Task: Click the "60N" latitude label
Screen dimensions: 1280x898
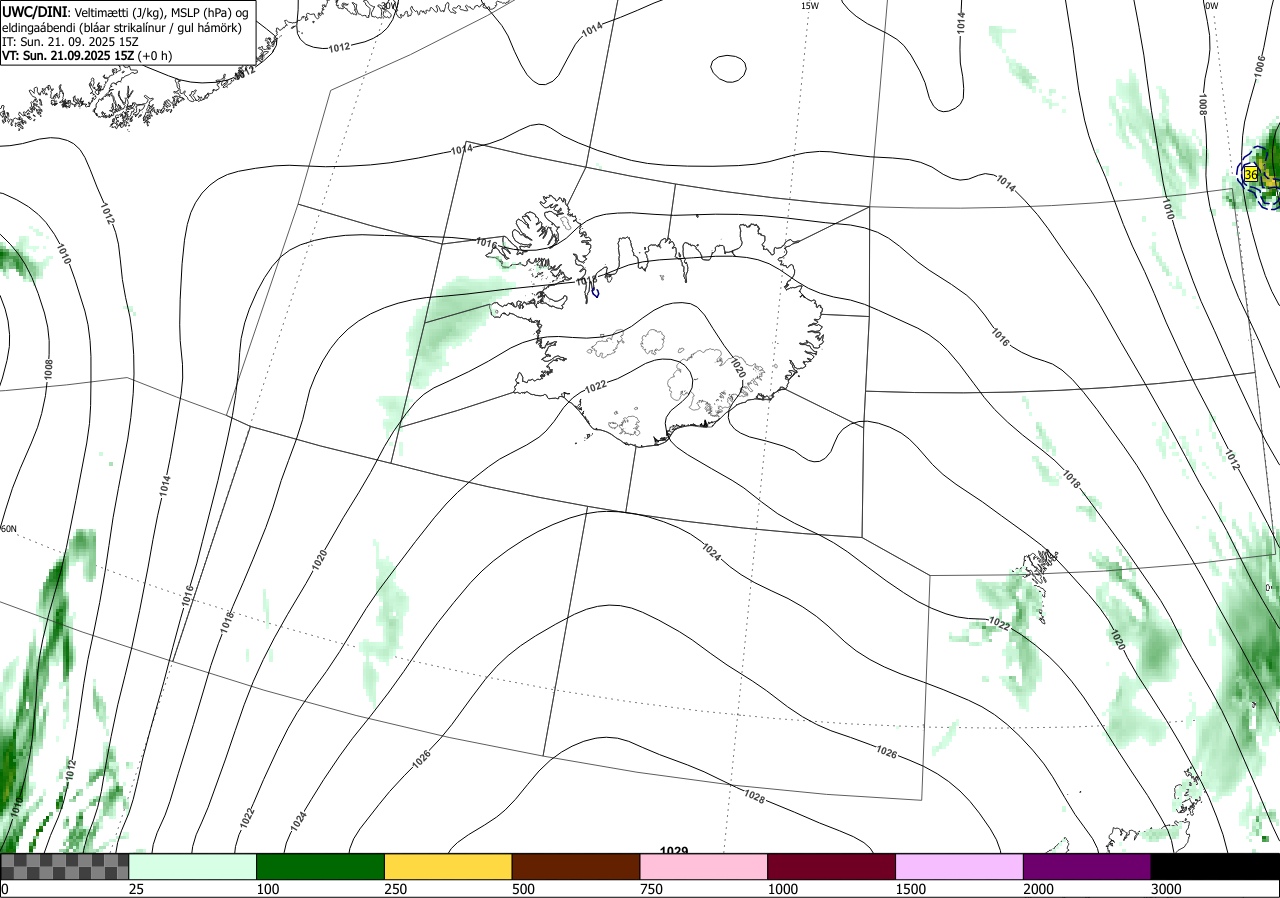Action: coord(9,529)
